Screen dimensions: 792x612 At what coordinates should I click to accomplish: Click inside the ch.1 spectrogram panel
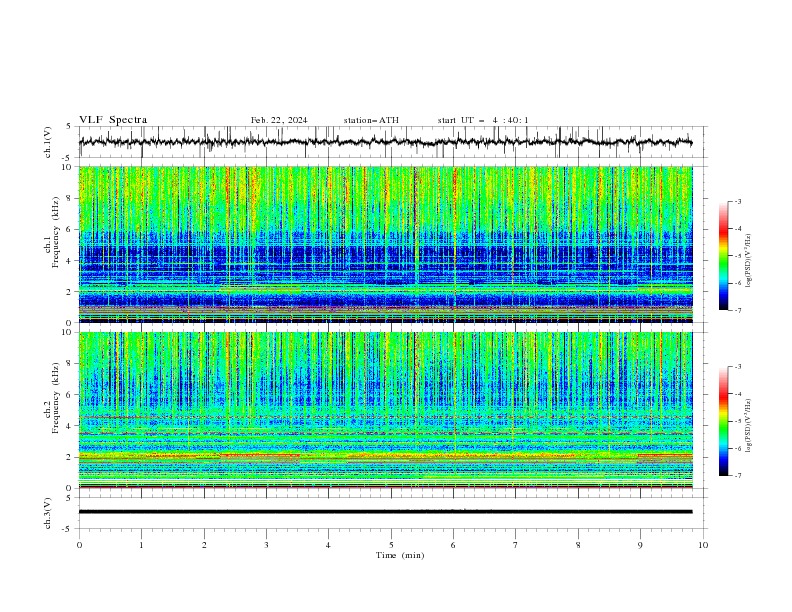pyautogui.click(x=385, y=244)
